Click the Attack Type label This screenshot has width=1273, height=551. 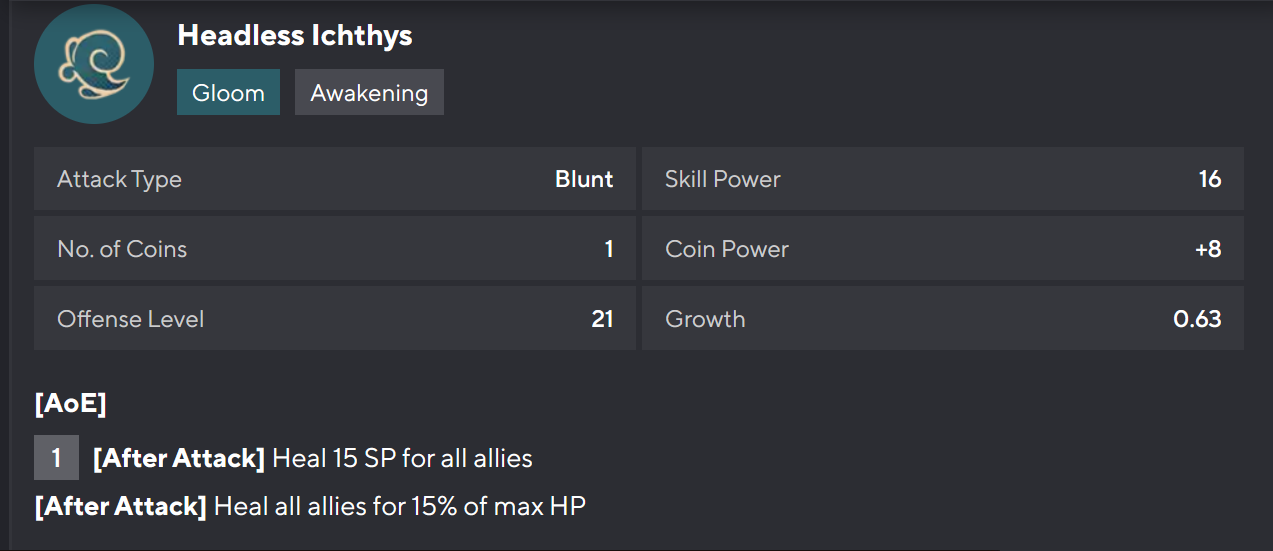119,180
